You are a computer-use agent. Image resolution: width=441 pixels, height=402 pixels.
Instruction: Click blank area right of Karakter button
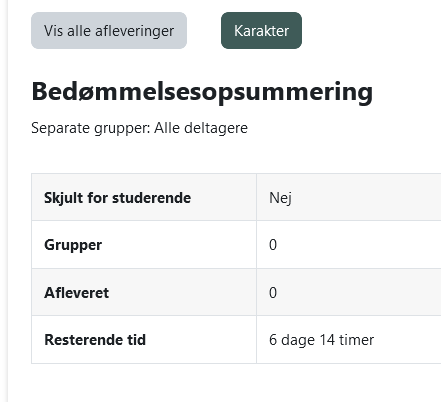[x=371, y=31]
